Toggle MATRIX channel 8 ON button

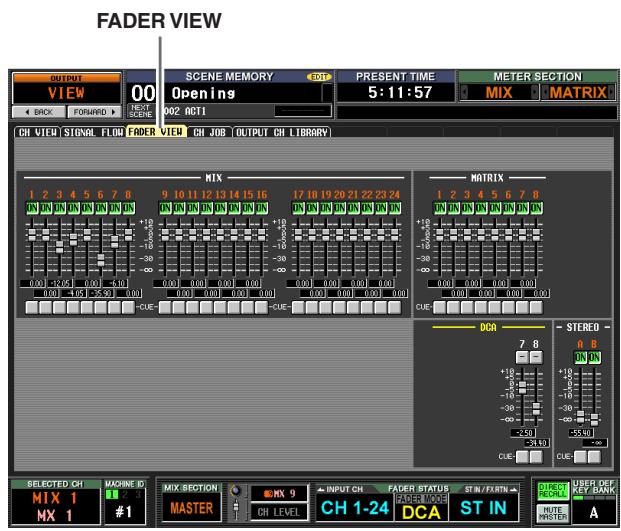coord(536,208)
